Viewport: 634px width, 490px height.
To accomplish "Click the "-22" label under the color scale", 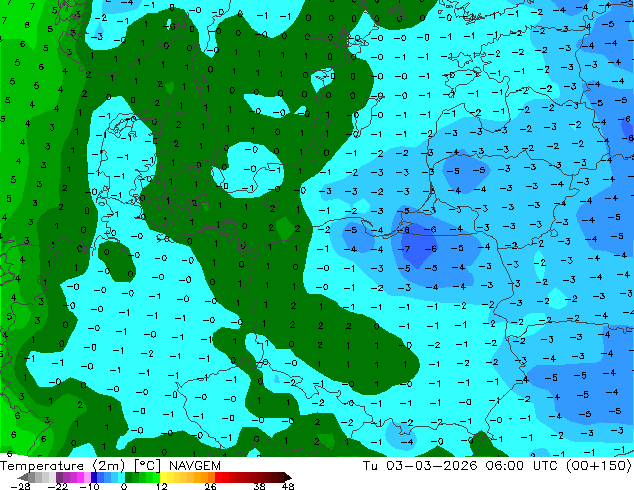I will (x=58, y=486).
